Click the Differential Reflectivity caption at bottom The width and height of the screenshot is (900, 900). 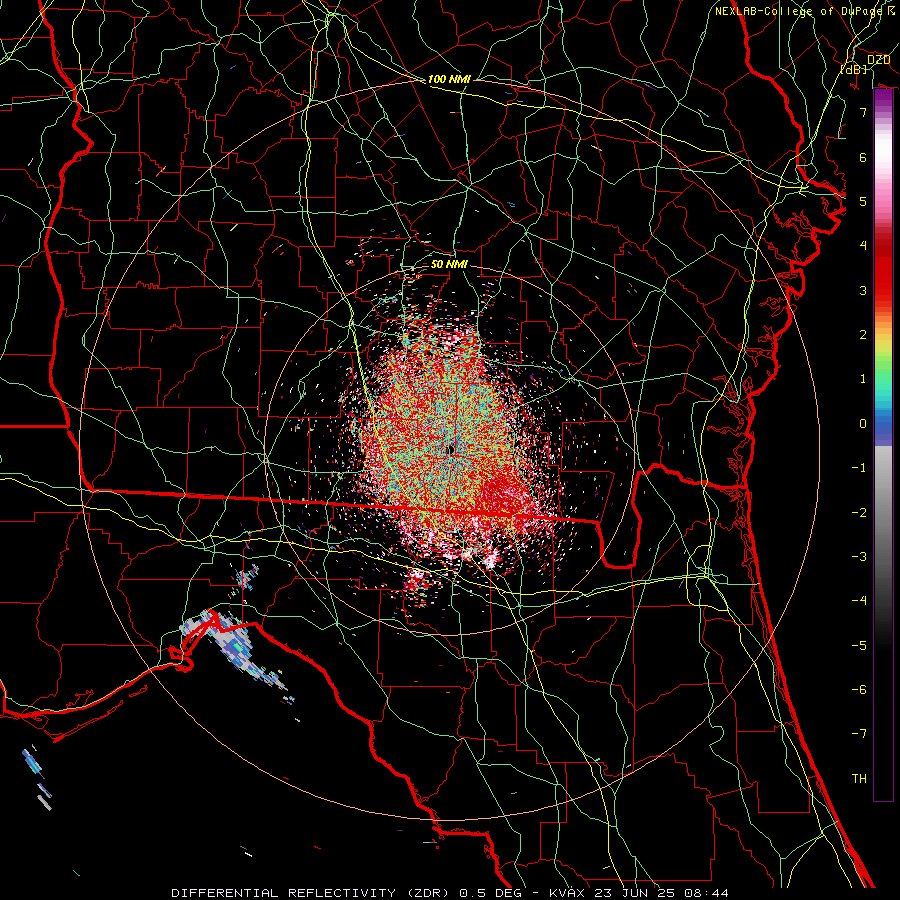pos(450,893)
